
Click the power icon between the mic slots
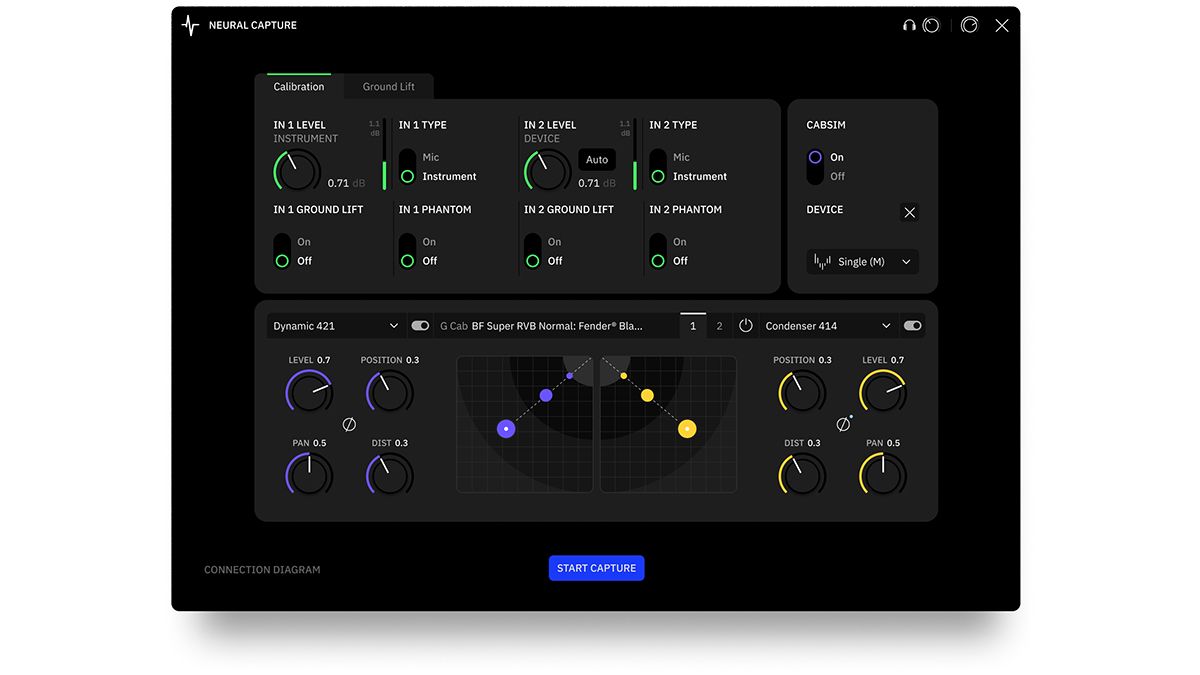pos(746,325)
